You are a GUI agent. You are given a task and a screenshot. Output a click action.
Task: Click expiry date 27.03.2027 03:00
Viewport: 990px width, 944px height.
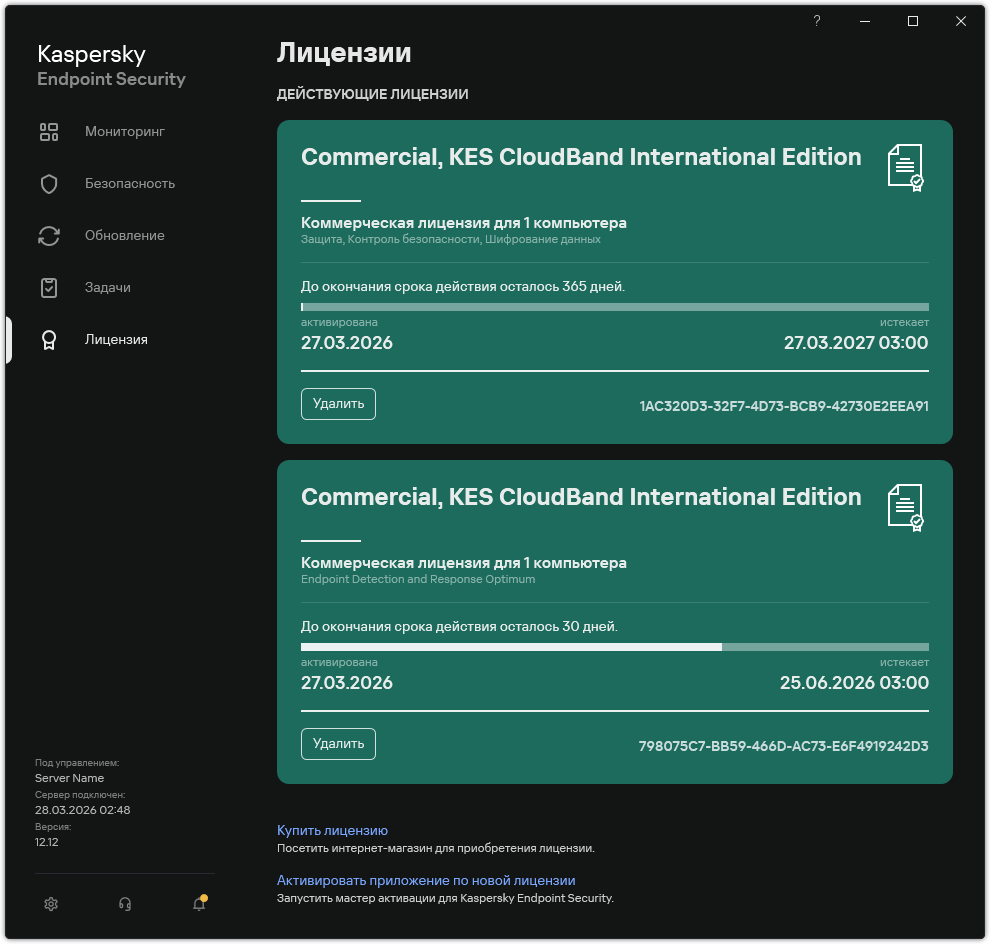click(856, 343)
